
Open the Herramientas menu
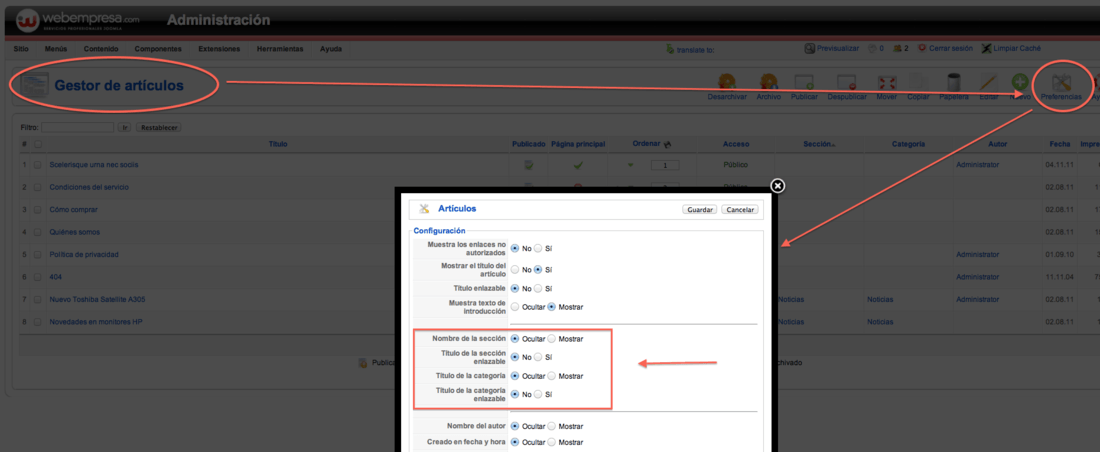(280, 49)
